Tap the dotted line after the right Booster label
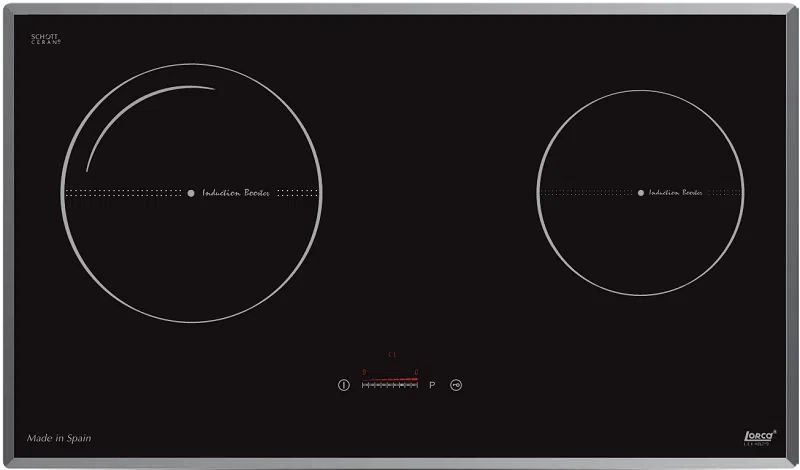 [x=724, y=192]
